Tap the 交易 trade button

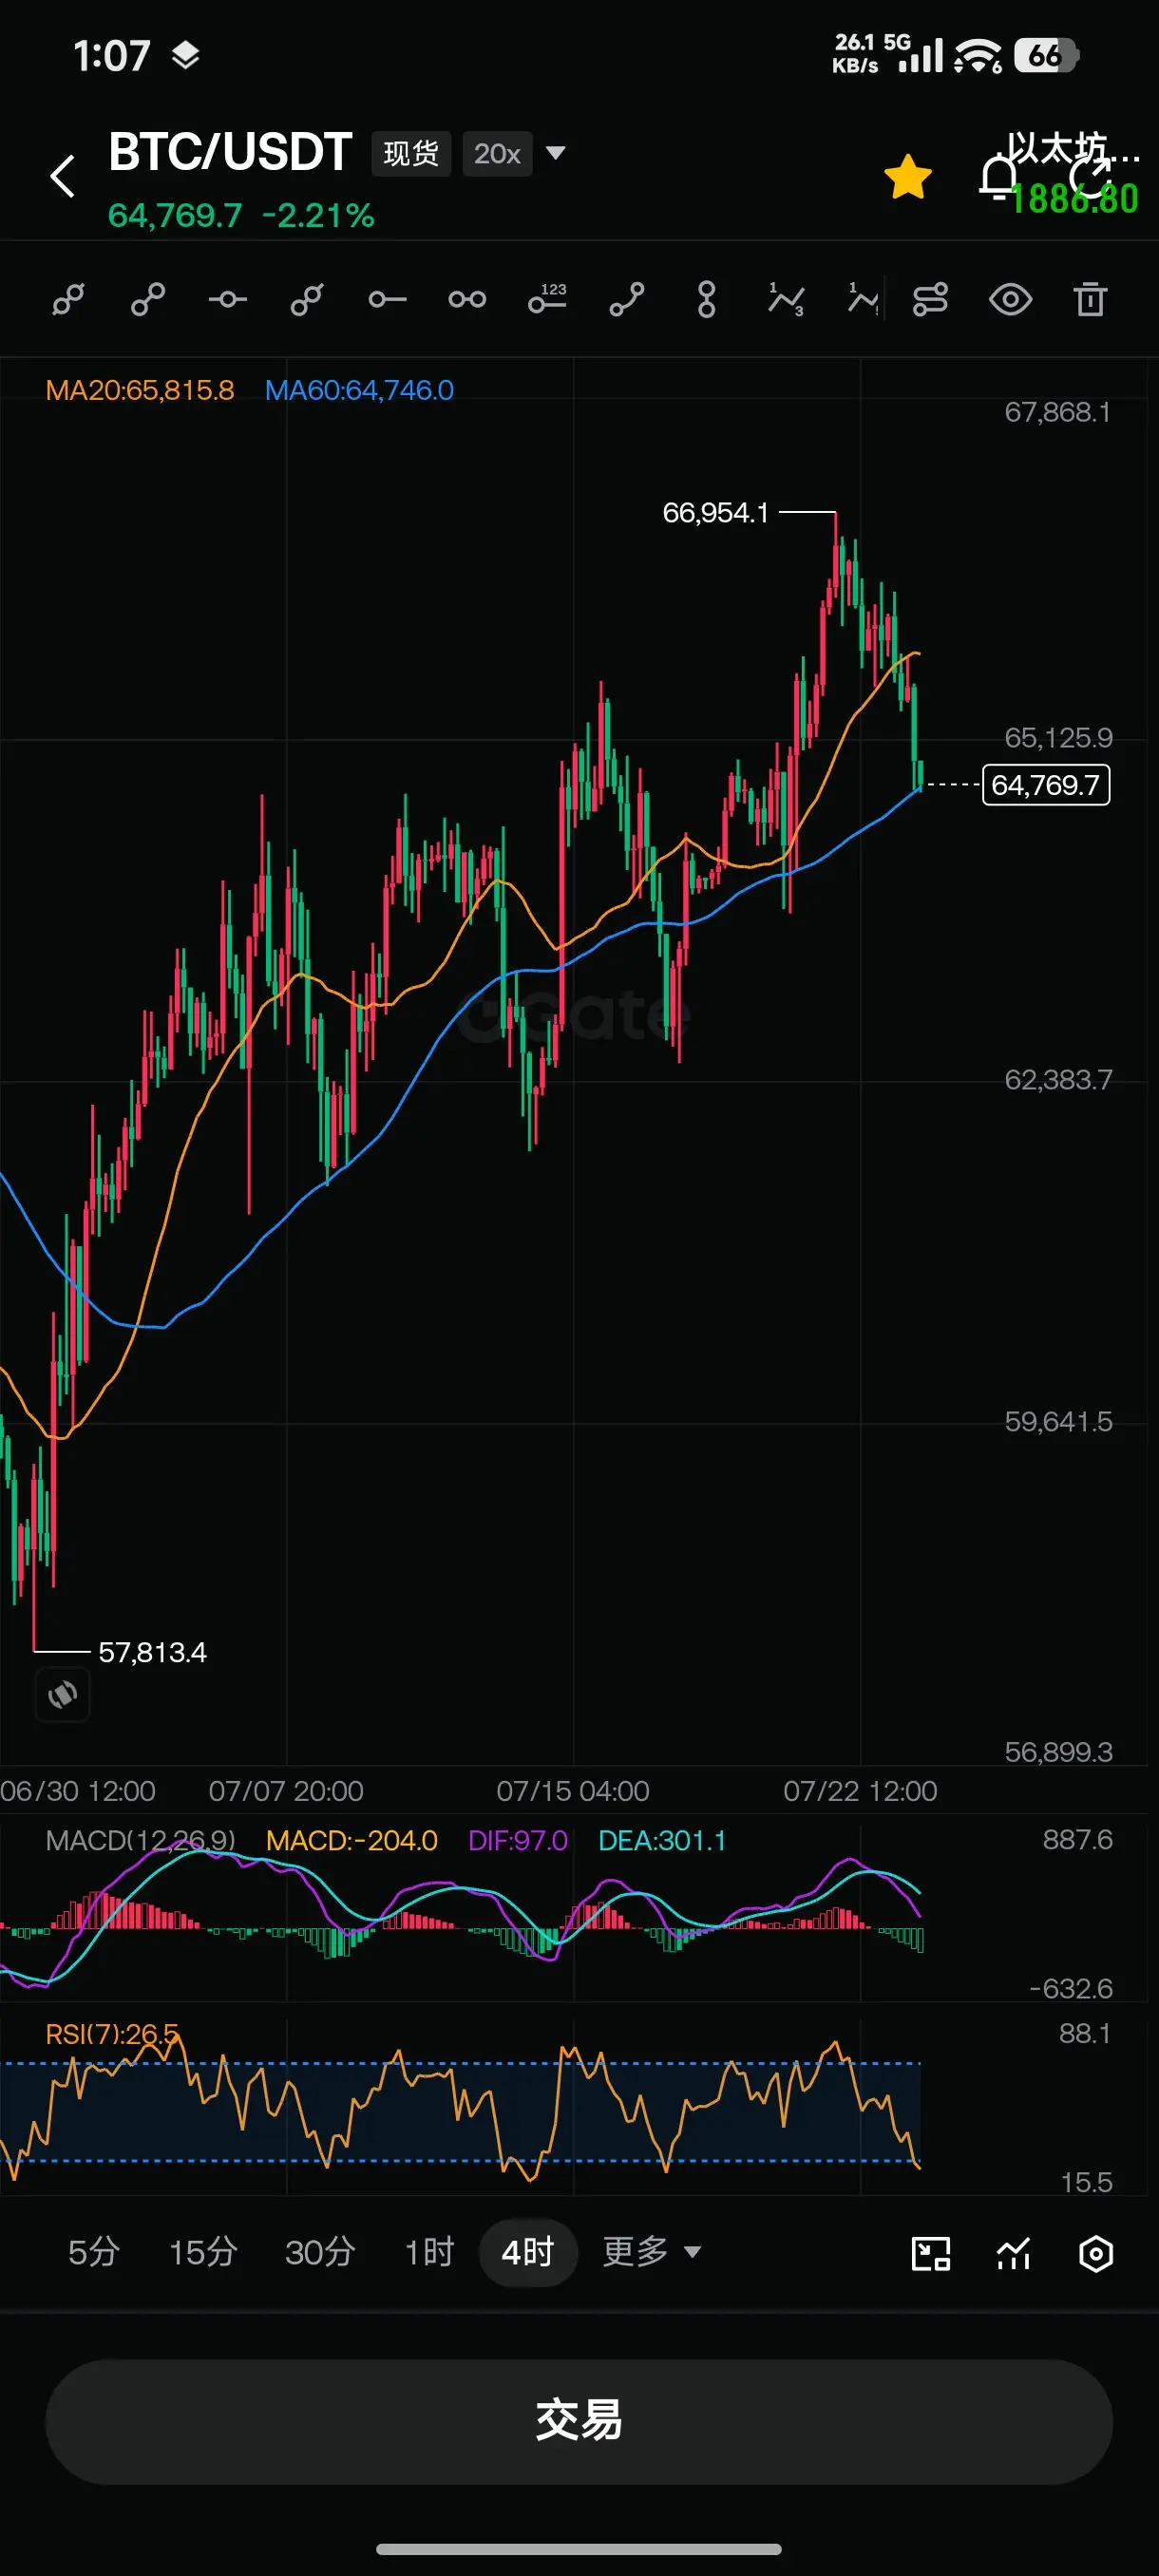(x=579, y=2421)
